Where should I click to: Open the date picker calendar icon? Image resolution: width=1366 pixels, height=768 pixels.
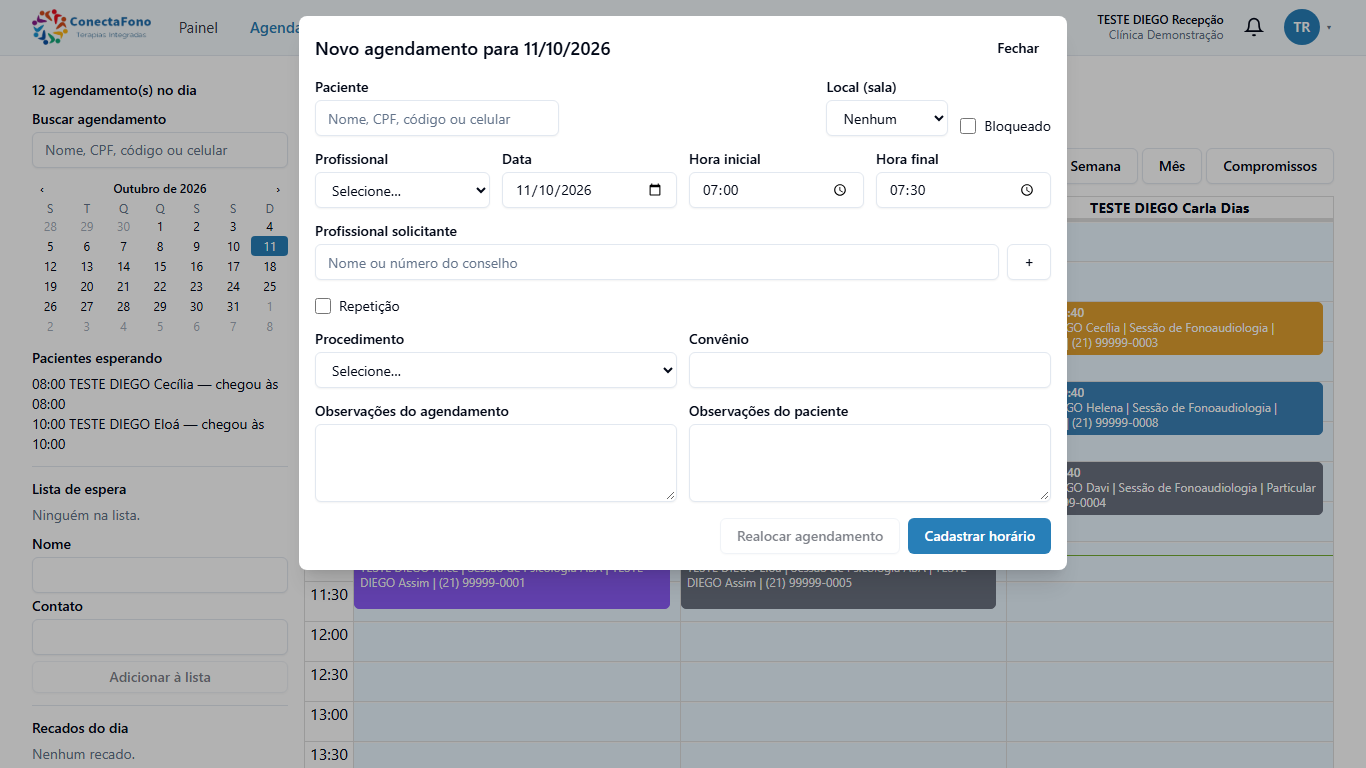coord(655,190)
